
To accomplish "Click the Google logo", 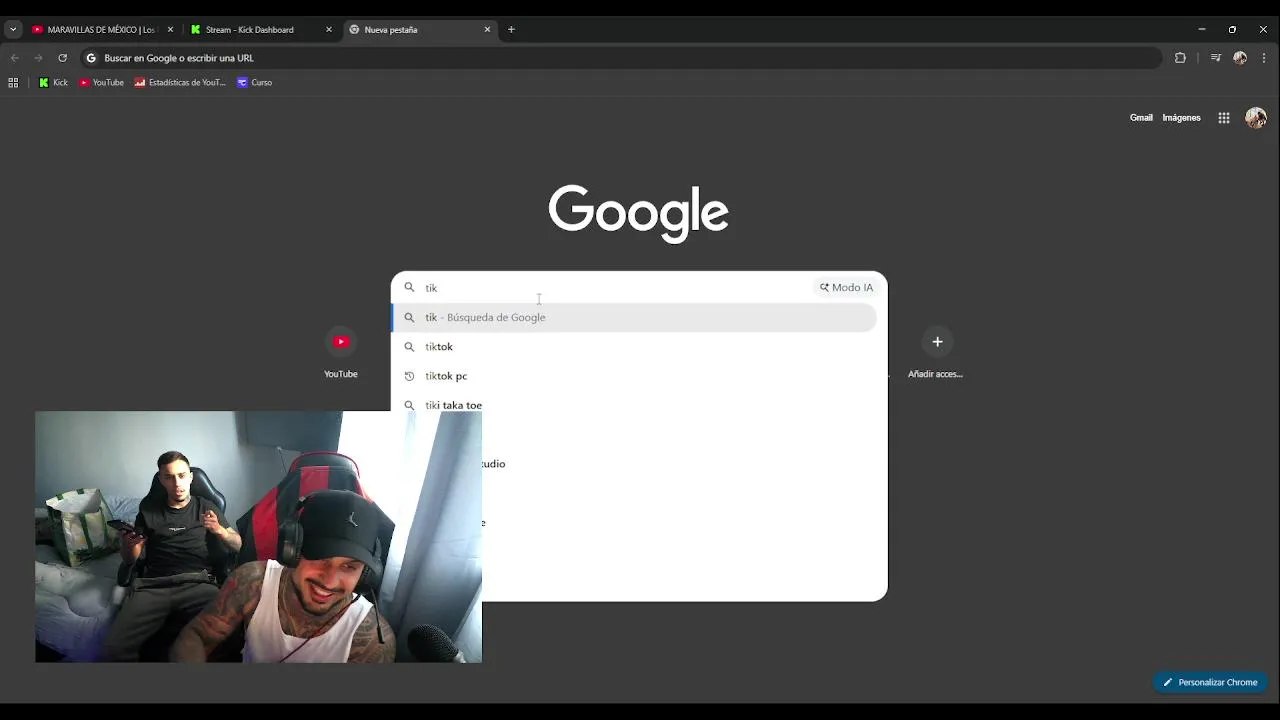I will (638, 213).
